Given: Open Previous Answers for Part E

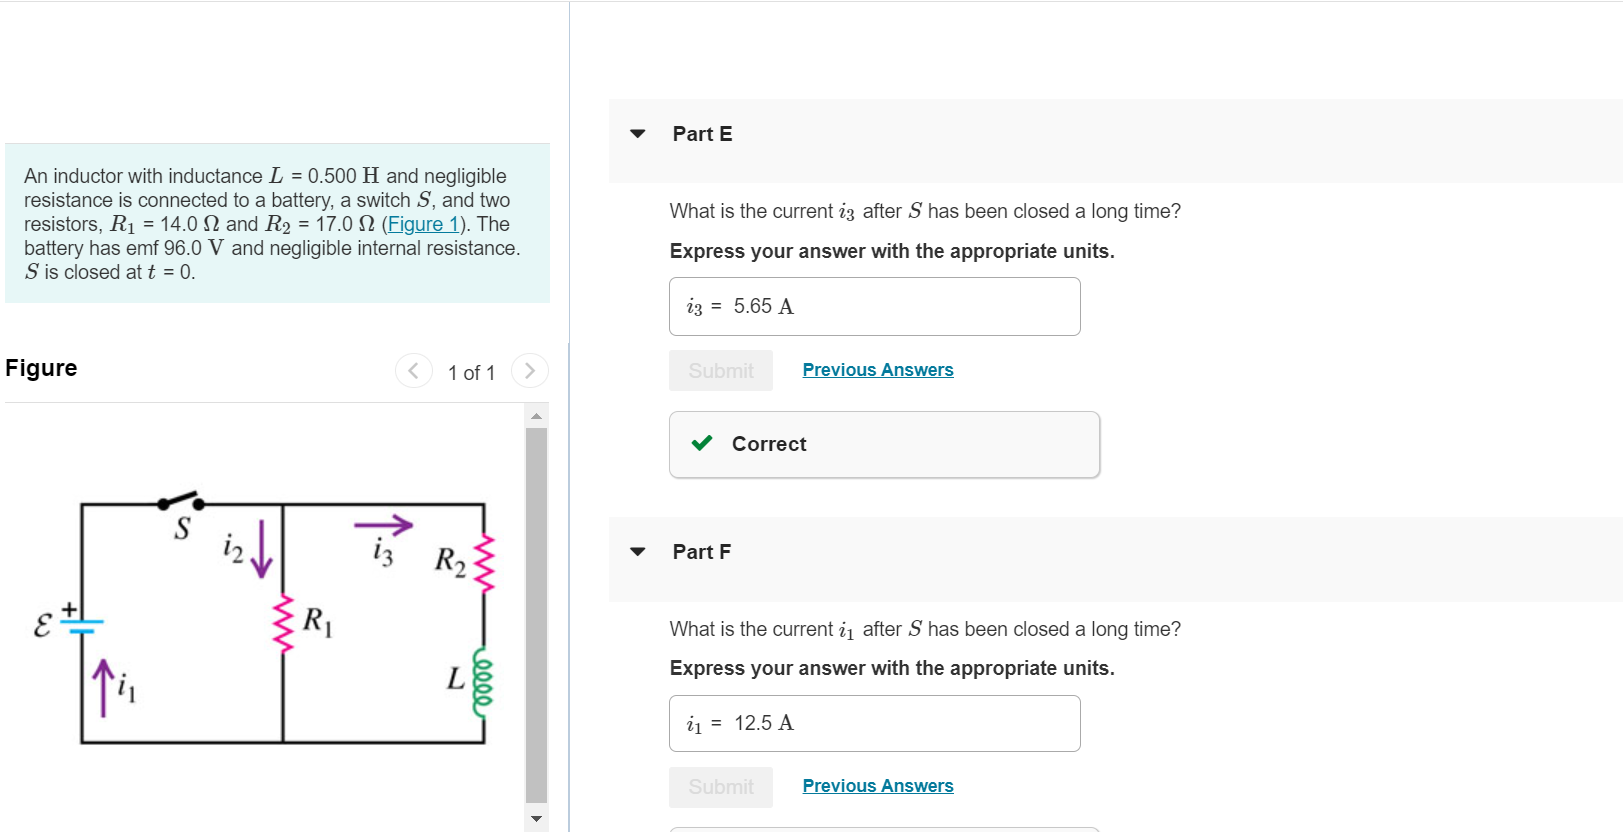Looking at the screenshot, I should point(877,369).
